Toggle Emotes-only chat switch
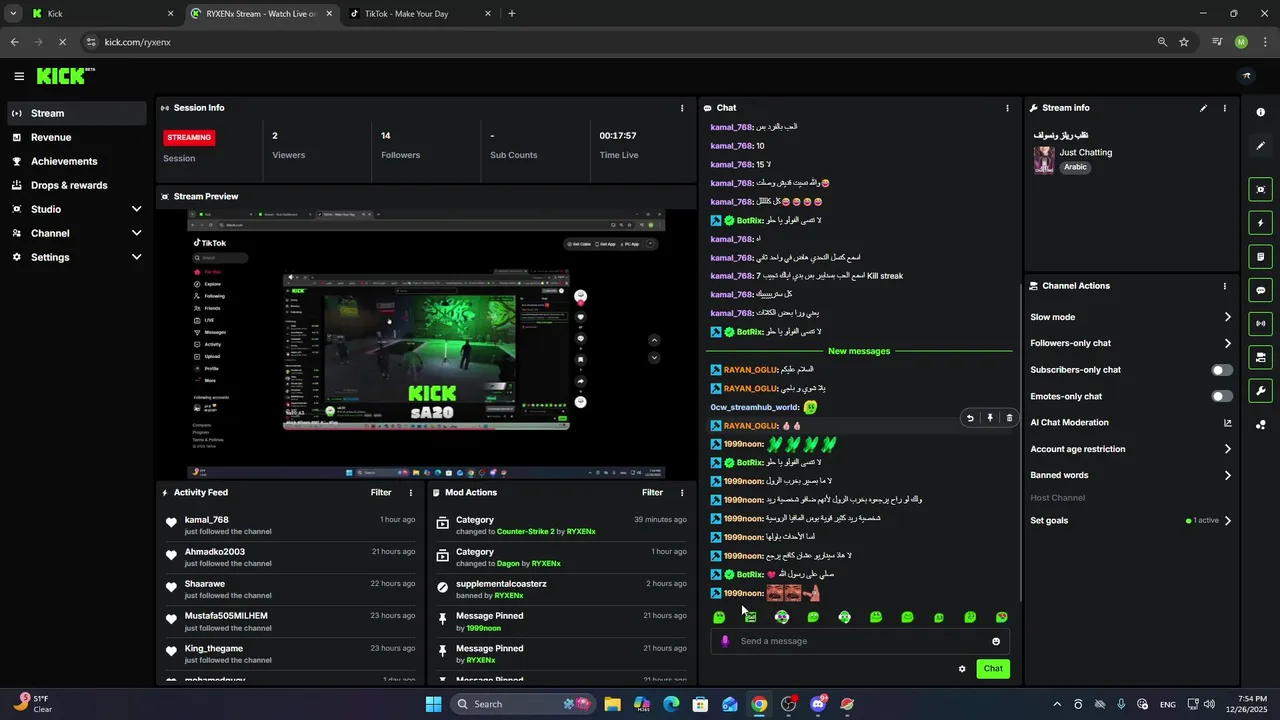The width and height of the screenshot is (1280, 720). tap(1222, 397)
